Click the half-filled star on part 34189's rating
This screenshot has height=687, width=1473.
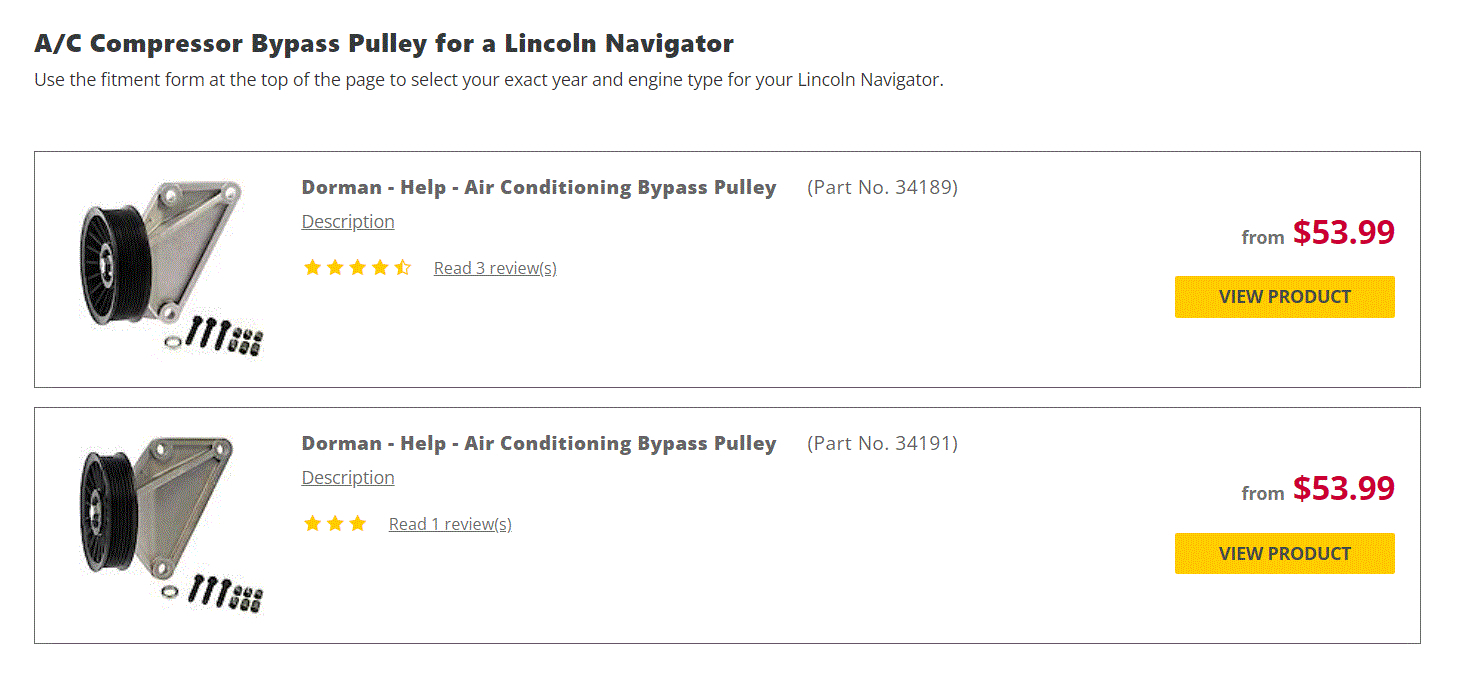coord(403,268)
